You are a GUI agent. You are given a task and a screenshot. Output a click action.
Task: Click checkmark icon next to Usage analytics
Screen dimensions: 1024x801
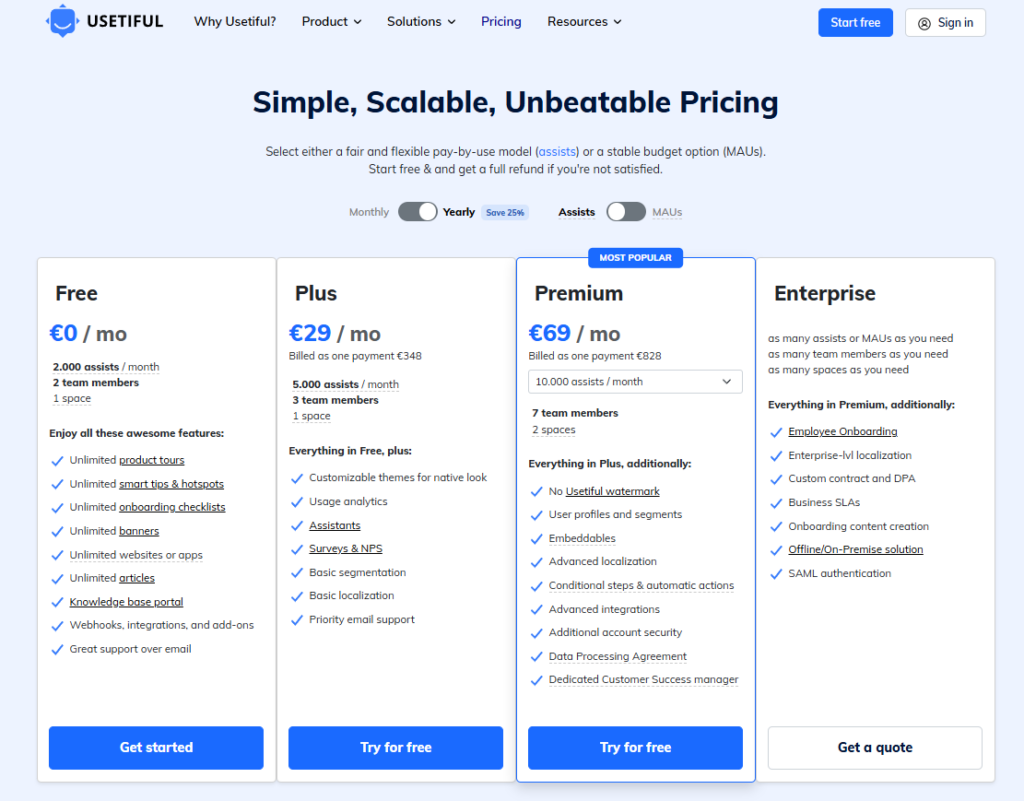click(297, 502)
